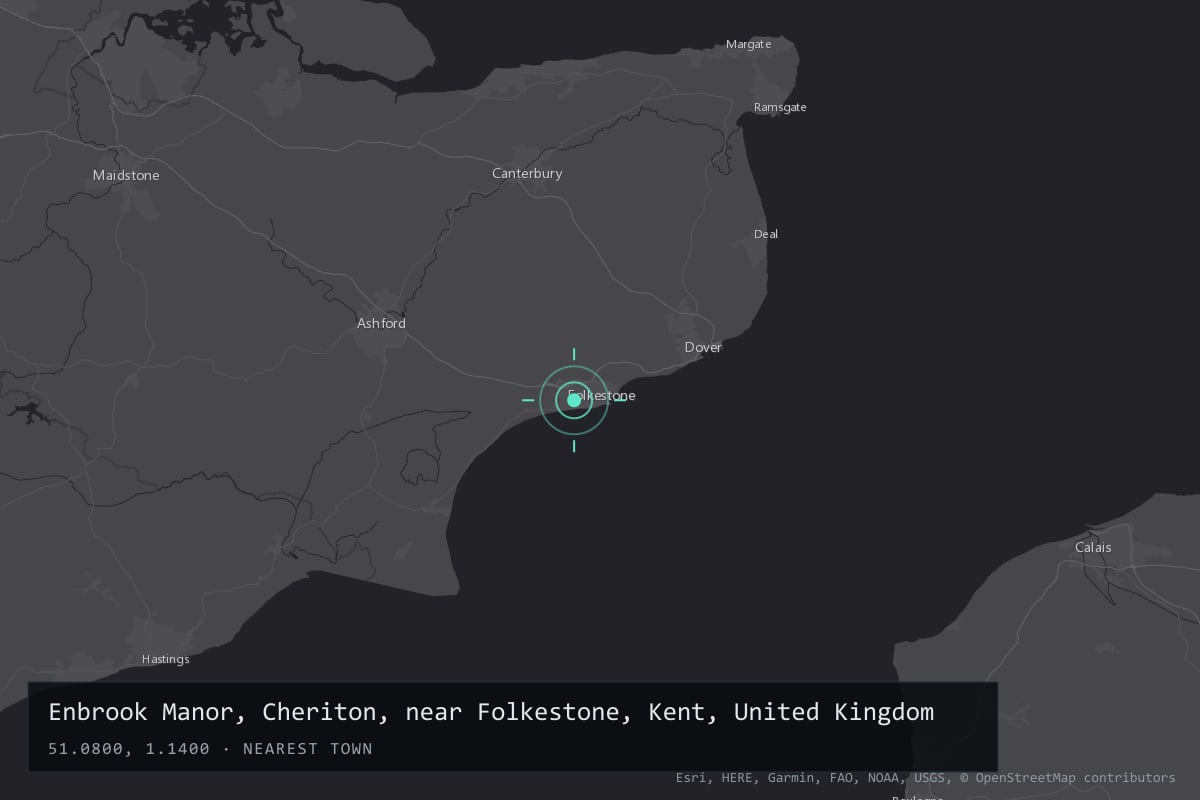
Task: Select the Ramsgate label
Action: click(780, 108)
